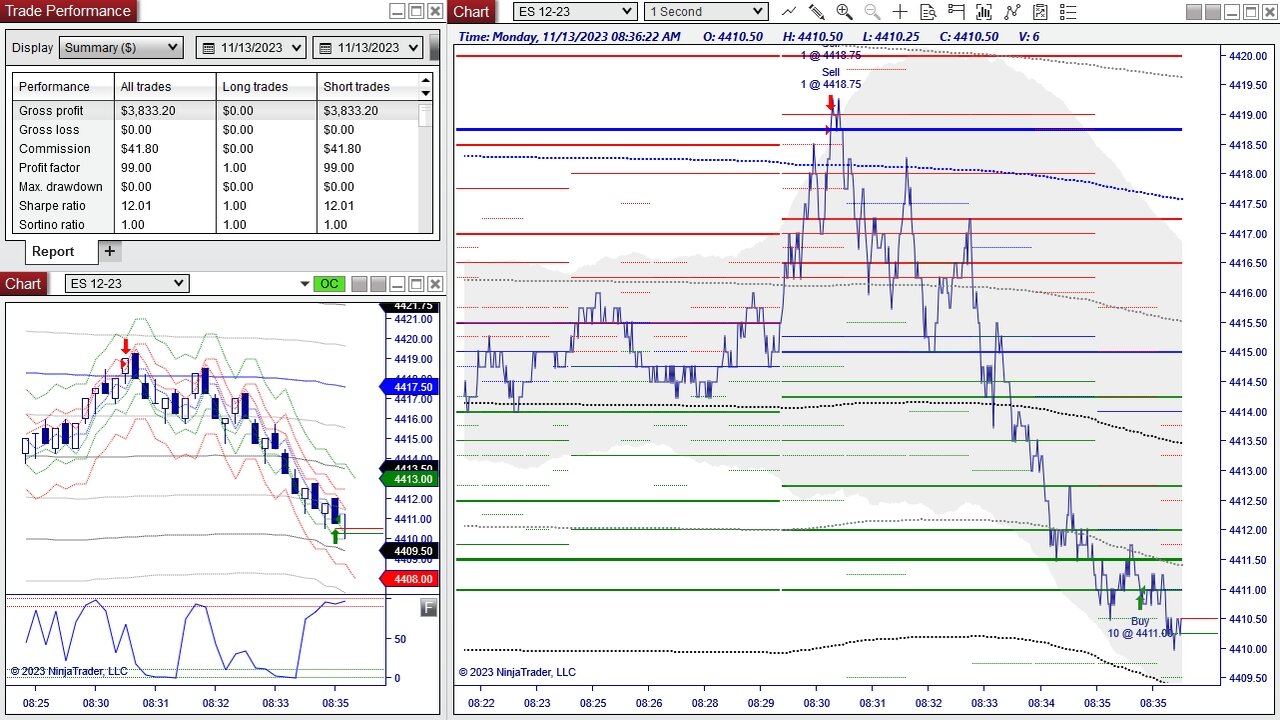Open the Strategies icon

coord(1041,12)
